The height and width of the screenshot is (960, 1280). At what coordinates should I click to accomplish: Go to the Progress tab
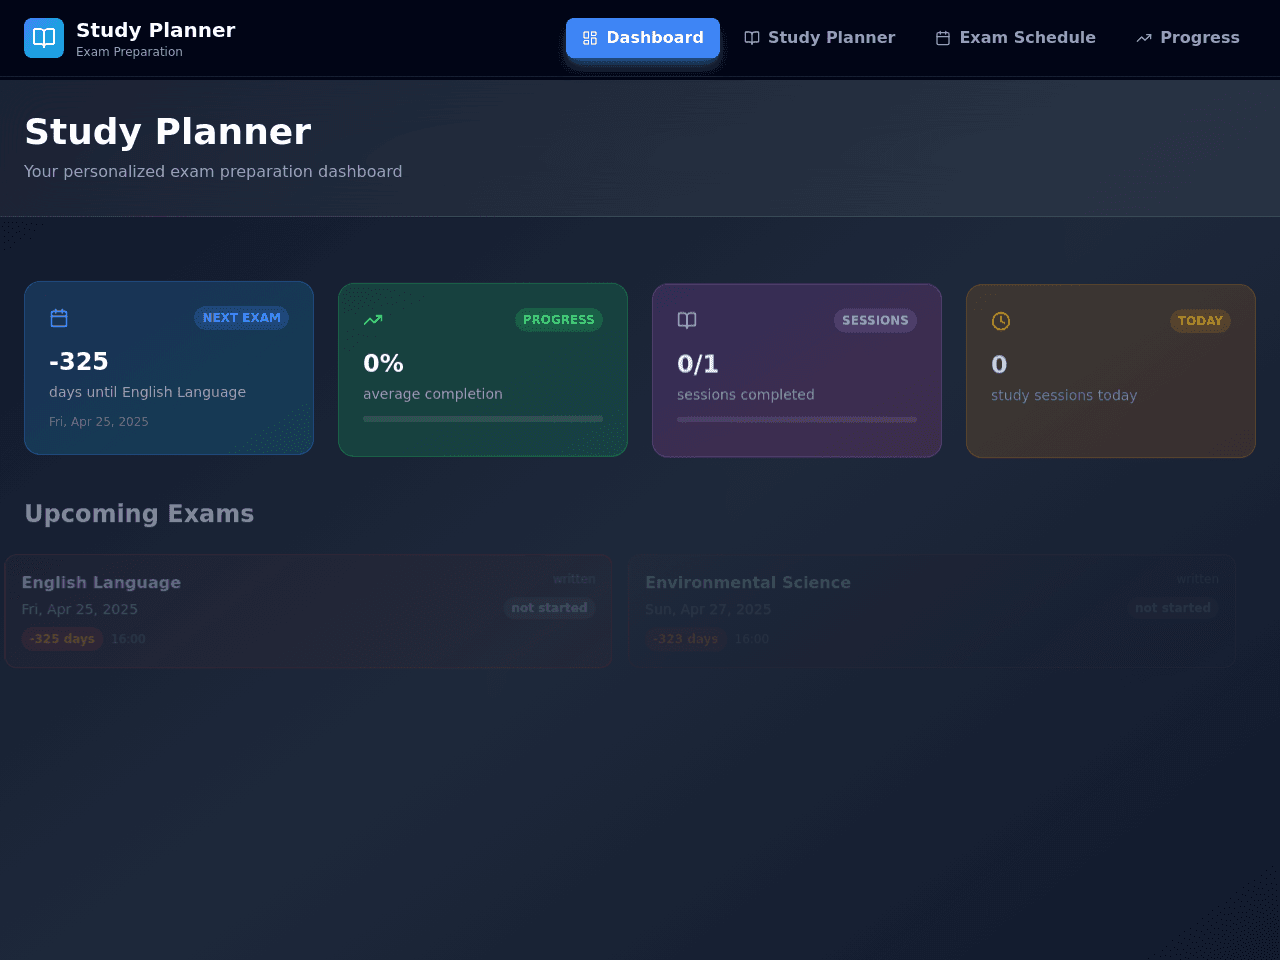pyautogui.click(x=1188, y=38)
